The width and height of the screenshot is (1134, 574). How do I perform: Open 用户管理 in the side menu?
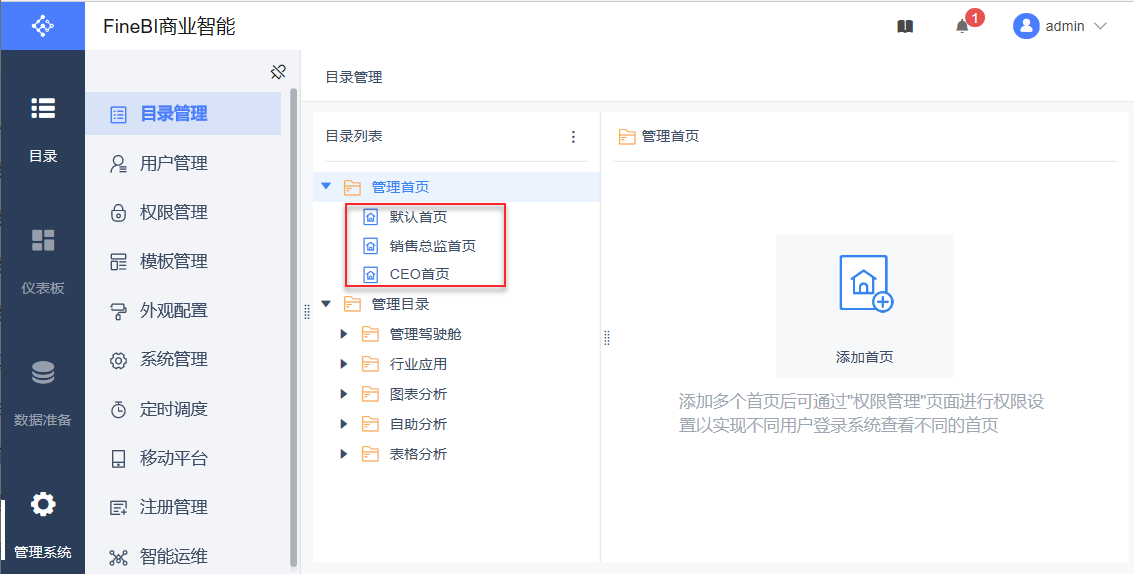[x=173, y=164]
